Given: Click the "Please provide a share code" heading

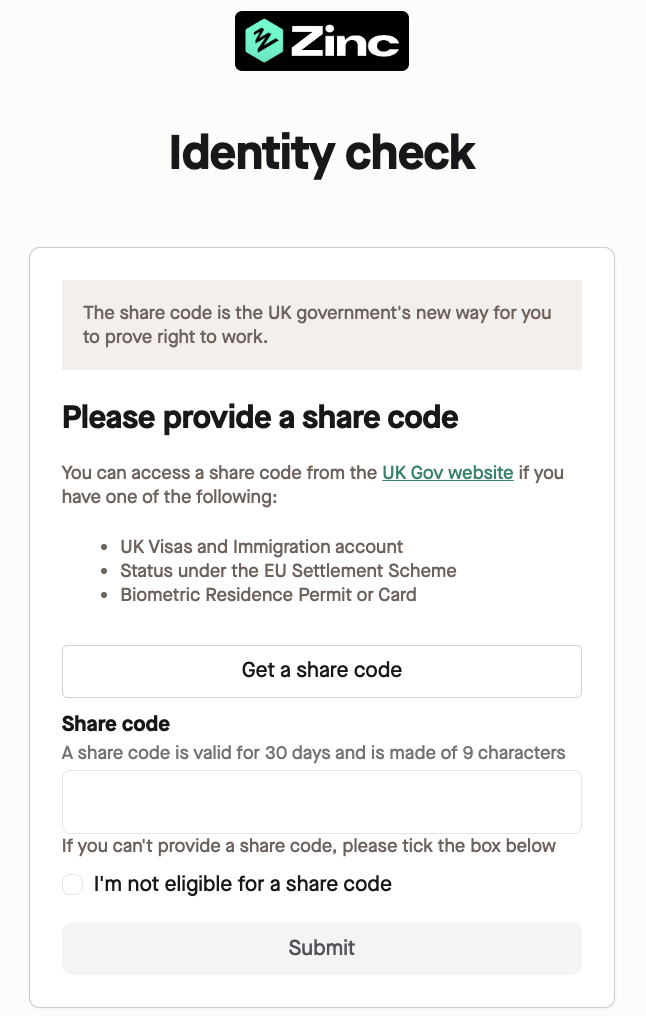Looking at the screenshot, I should click(x=260, y=417).
